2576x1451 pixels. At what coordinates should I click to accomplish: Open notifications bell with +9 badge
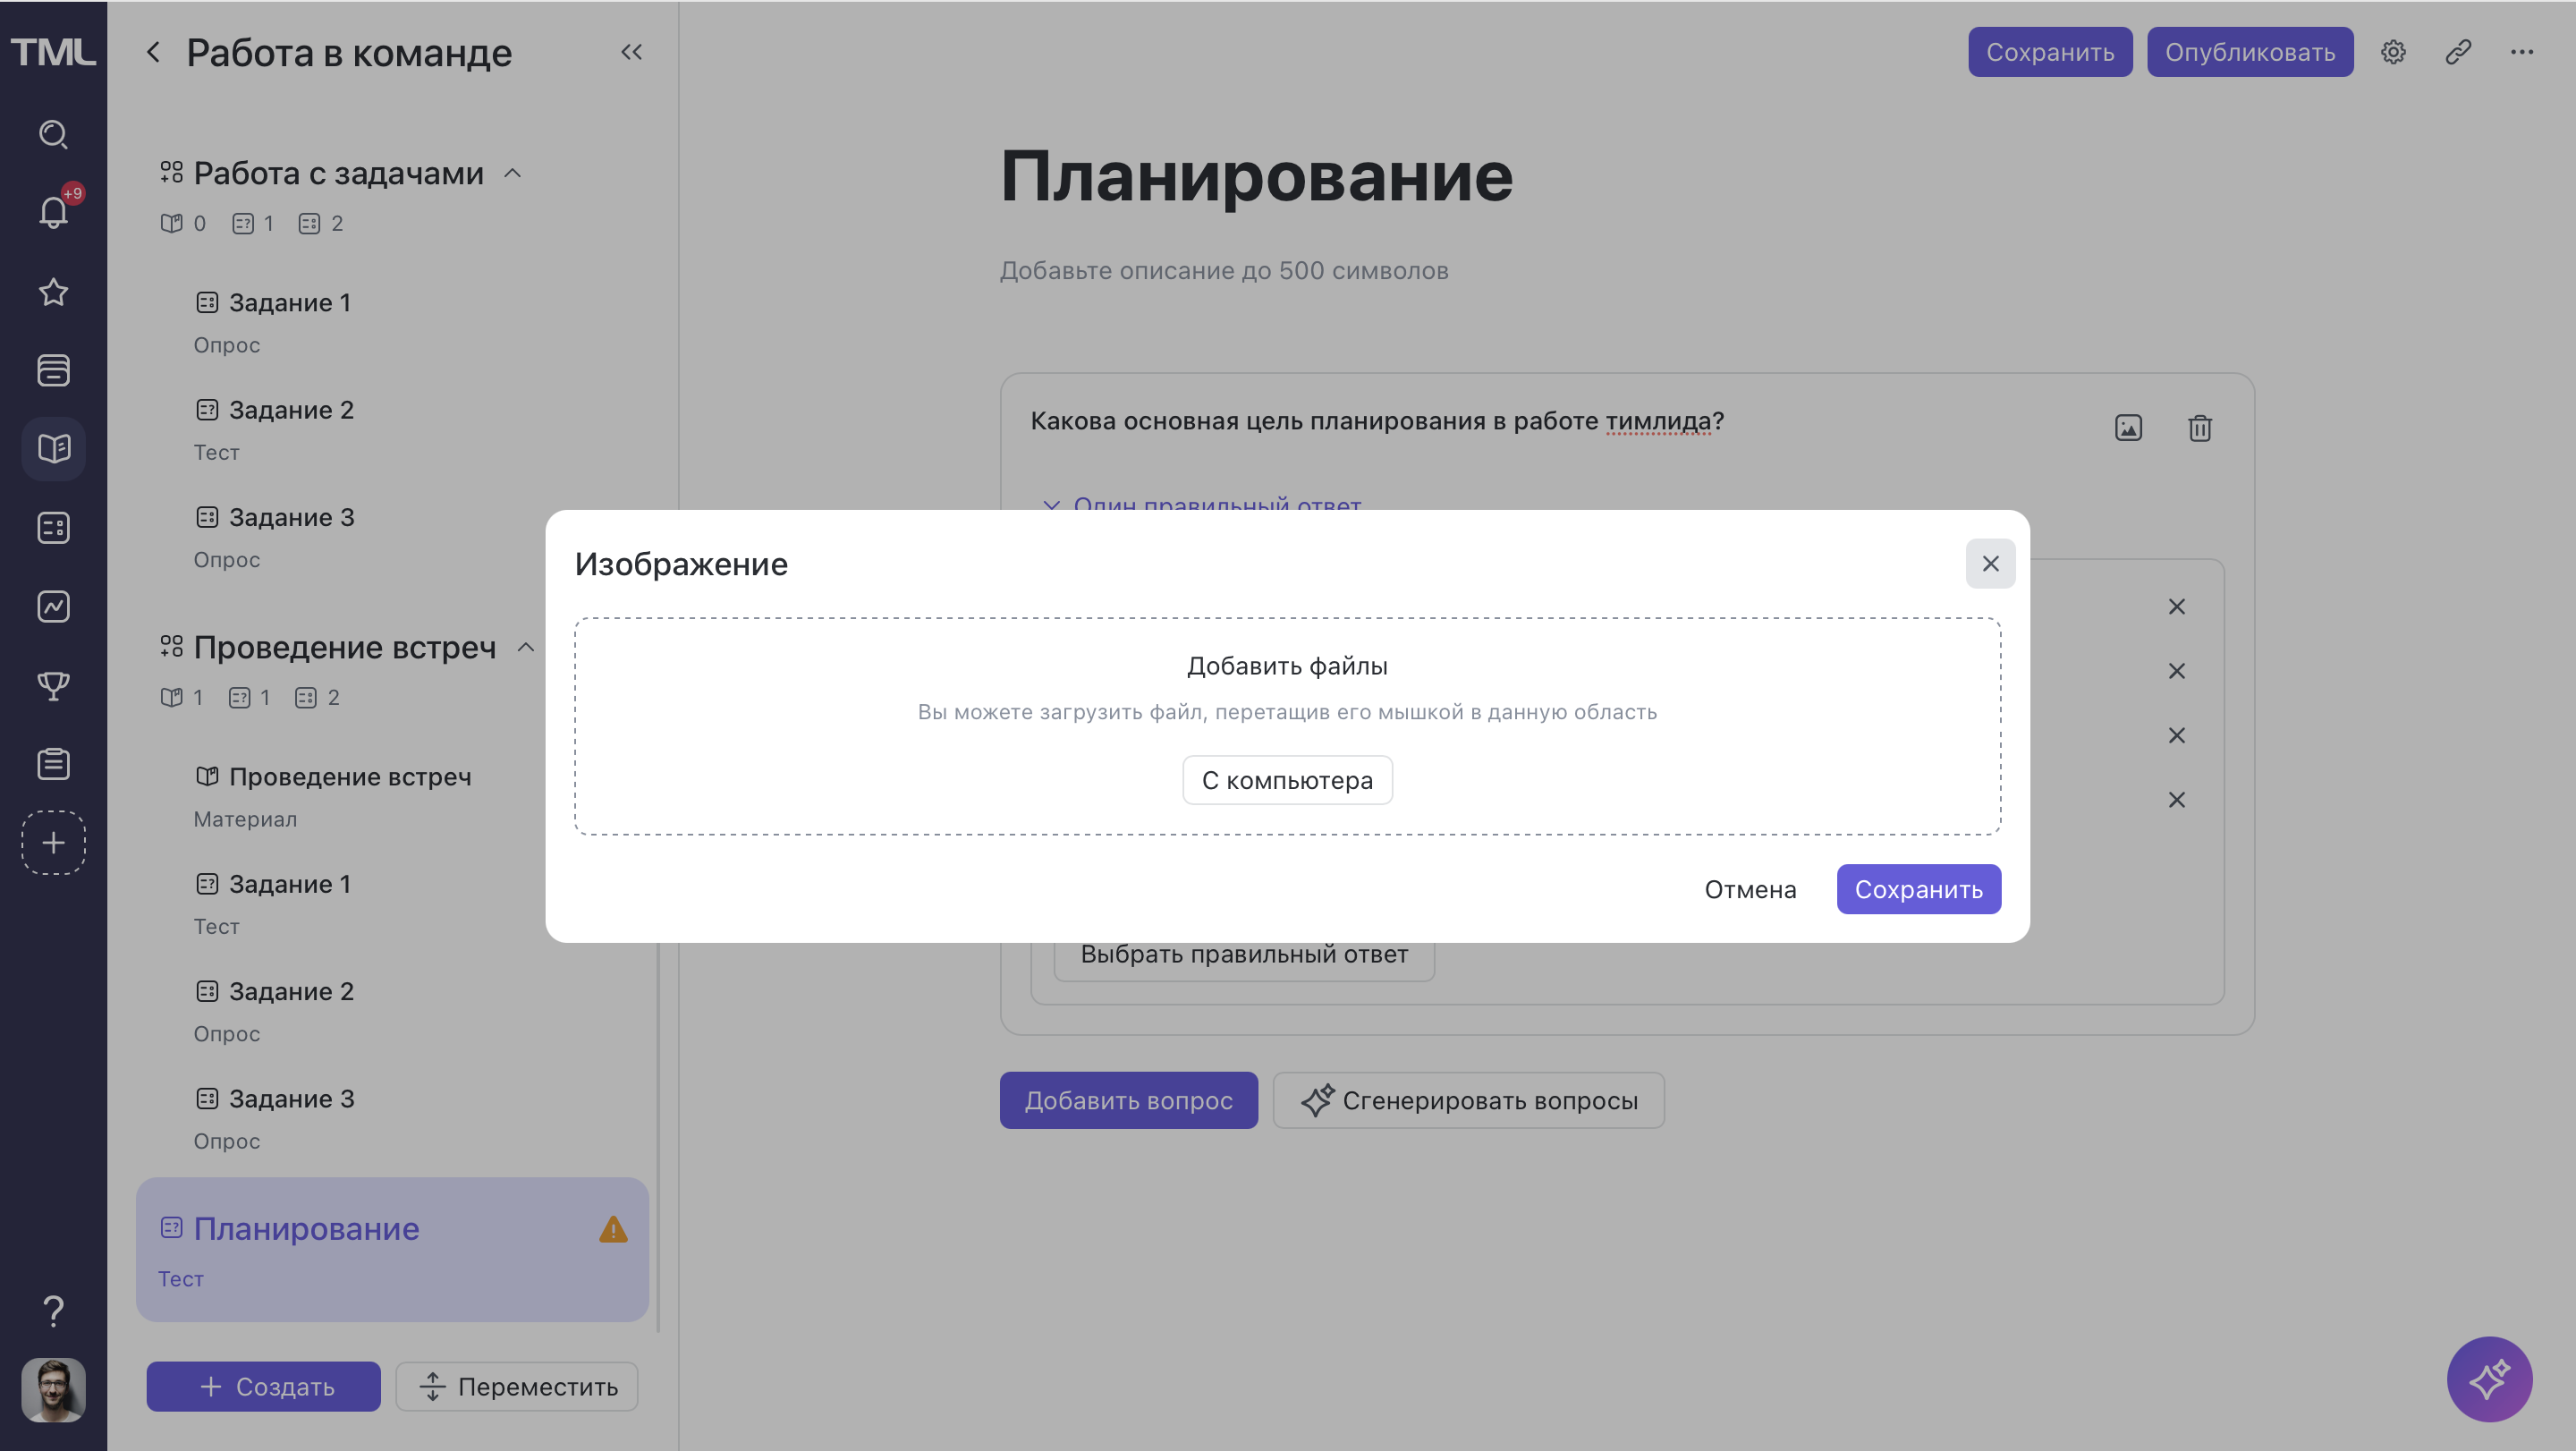tap(53, 211)
